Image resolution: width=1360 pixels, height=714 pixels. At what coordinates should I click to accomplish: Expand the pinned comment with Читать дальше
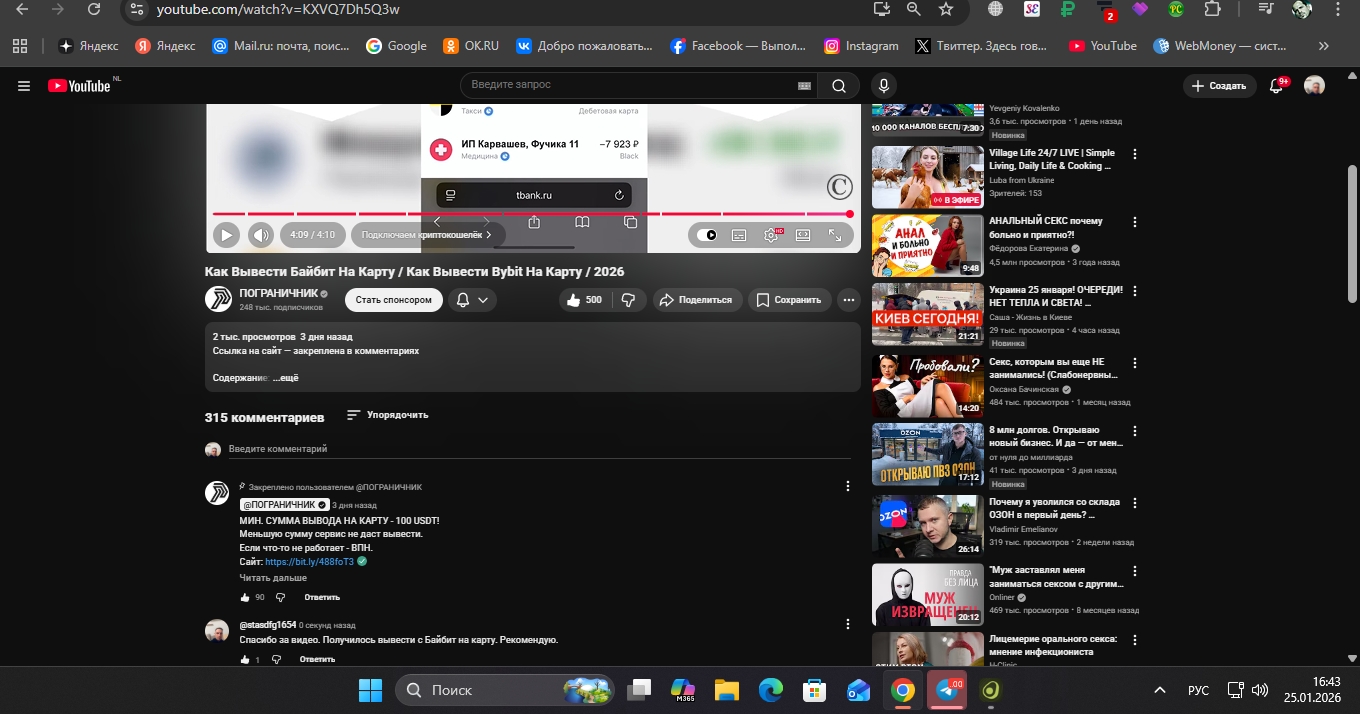coord(272,578)
